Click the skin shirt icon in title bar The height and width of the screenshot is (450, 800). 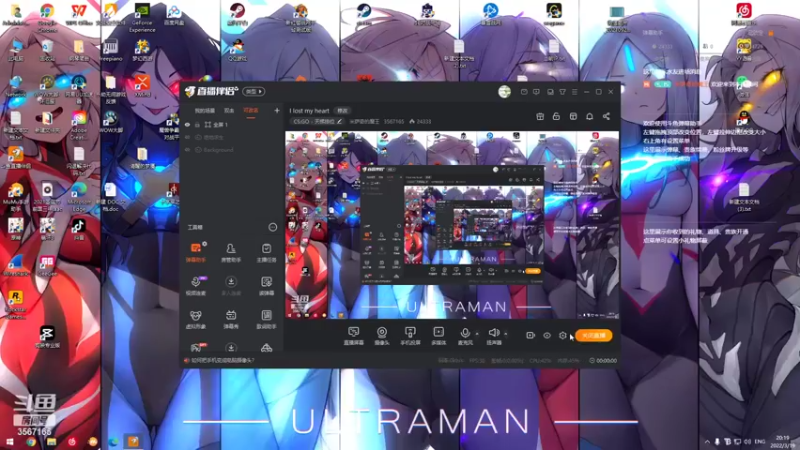pos(562,92)
